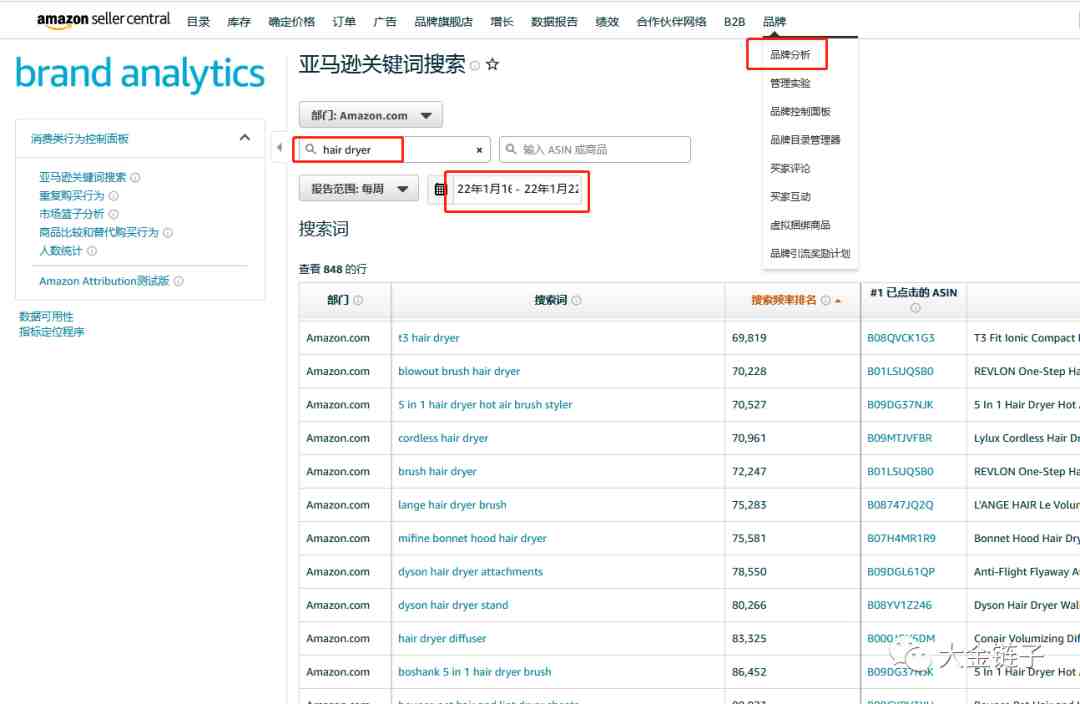Click info icon beside 市场篮子分析

point(114,214)
